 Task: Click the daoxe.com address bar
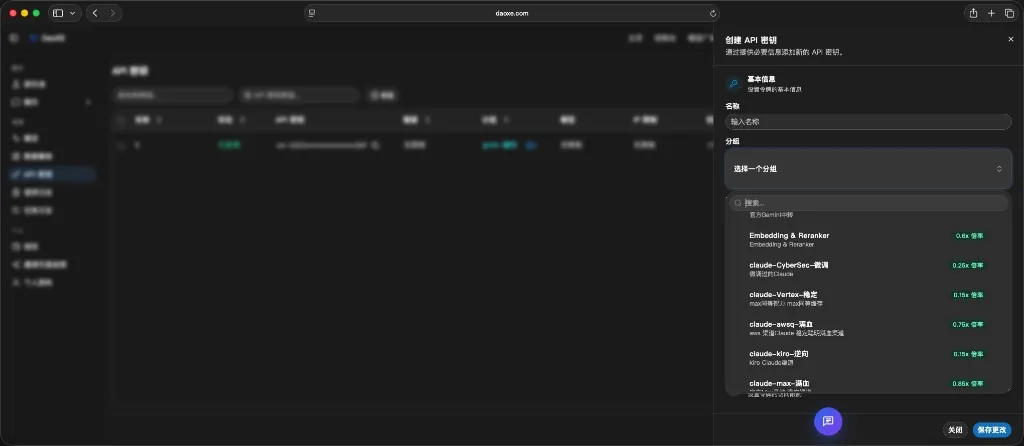tap(512, 13)
